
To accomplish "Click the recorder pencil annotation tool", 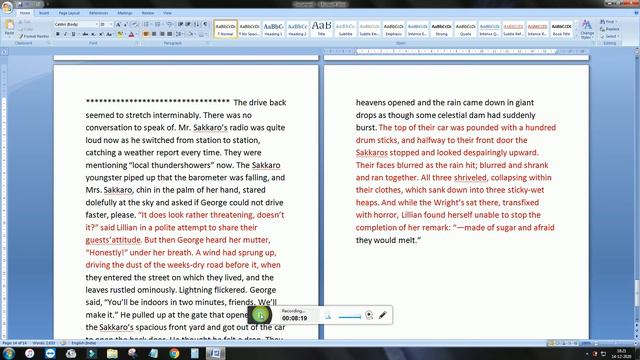I will pos(382,315).
